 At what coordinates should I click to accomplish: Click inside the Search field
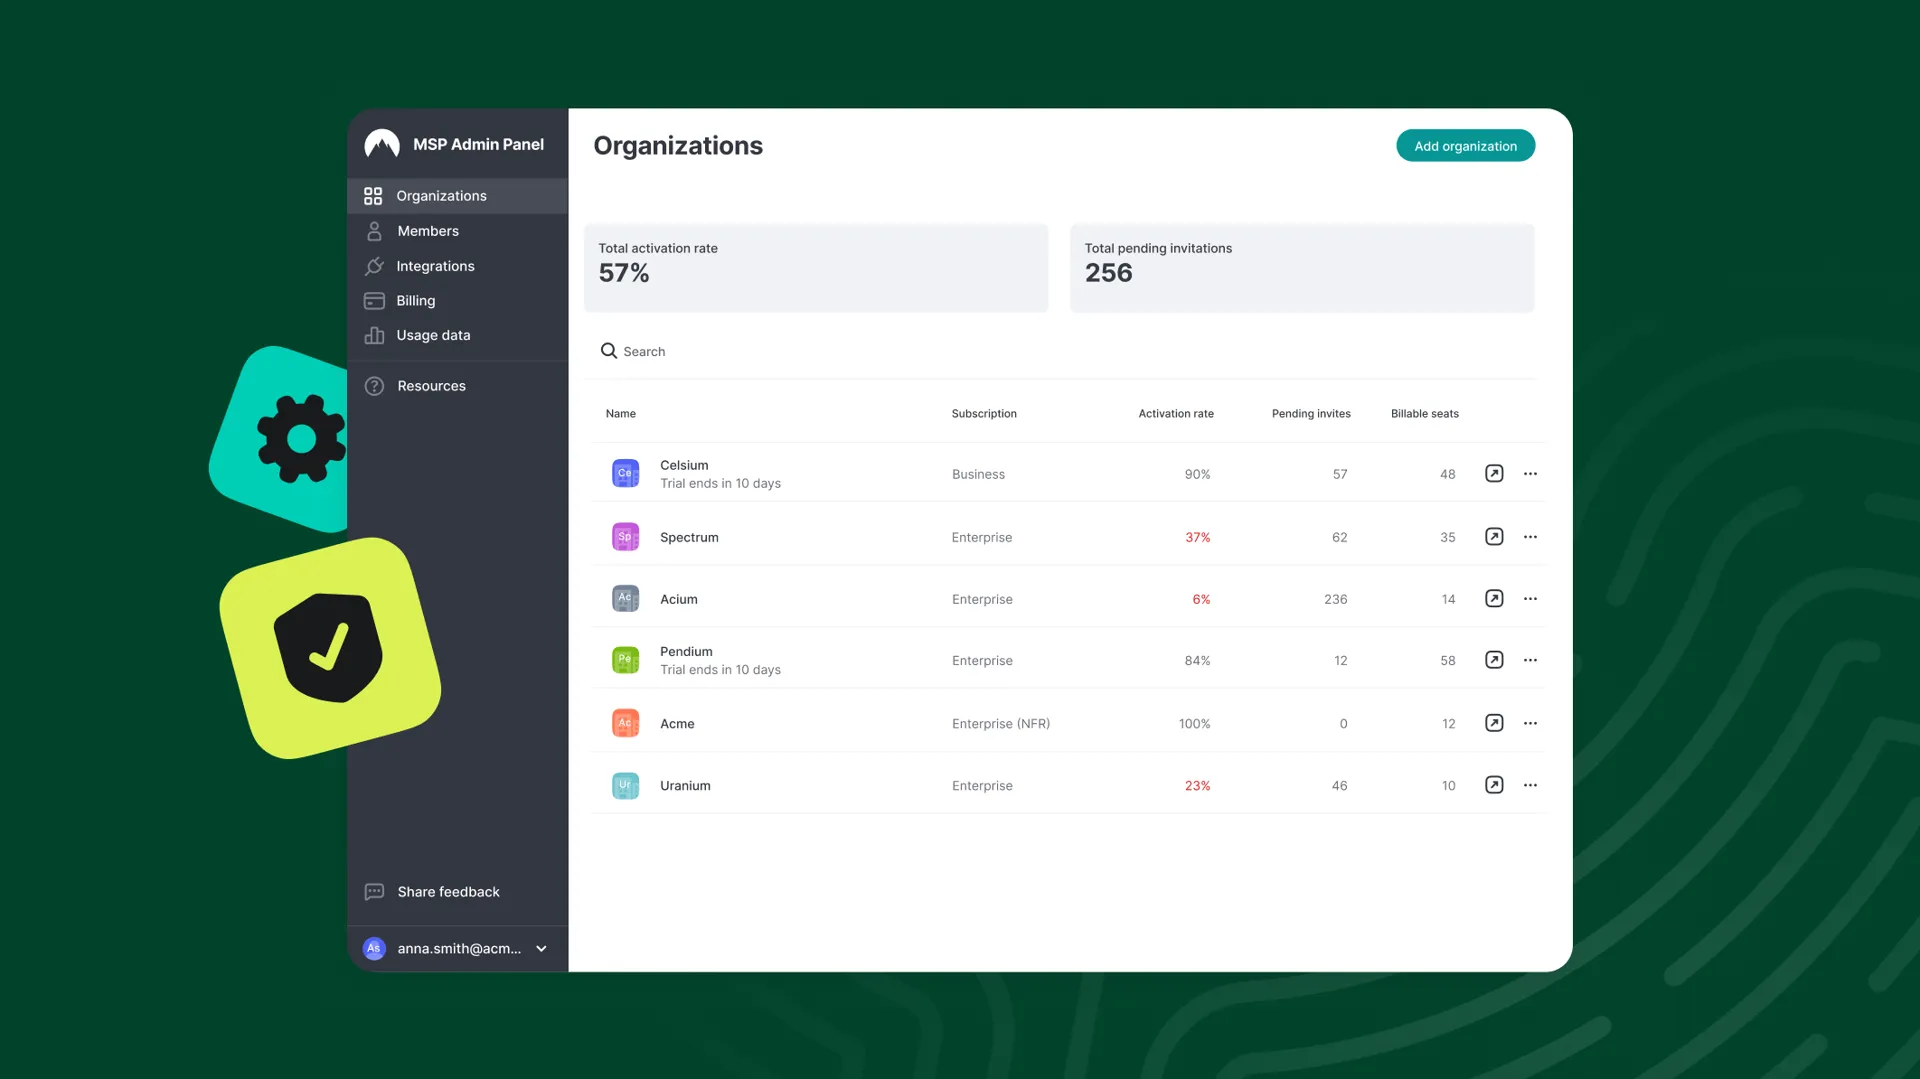click(x=700, y=350)
